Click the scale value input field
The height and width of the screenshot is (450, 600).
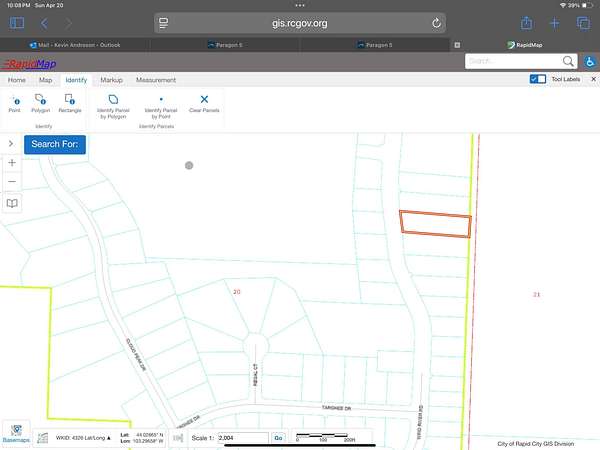[x=241, y=438]
